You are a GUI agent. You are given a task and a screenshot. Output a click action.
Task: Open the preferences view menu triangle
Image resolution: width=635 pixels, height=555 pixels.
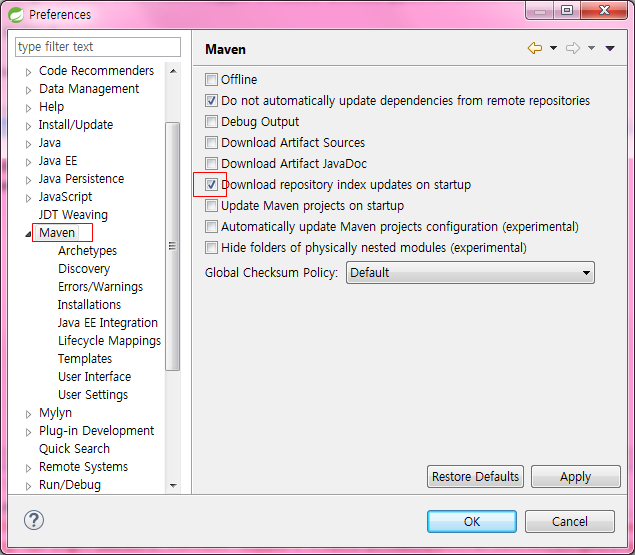pos(610,49)
